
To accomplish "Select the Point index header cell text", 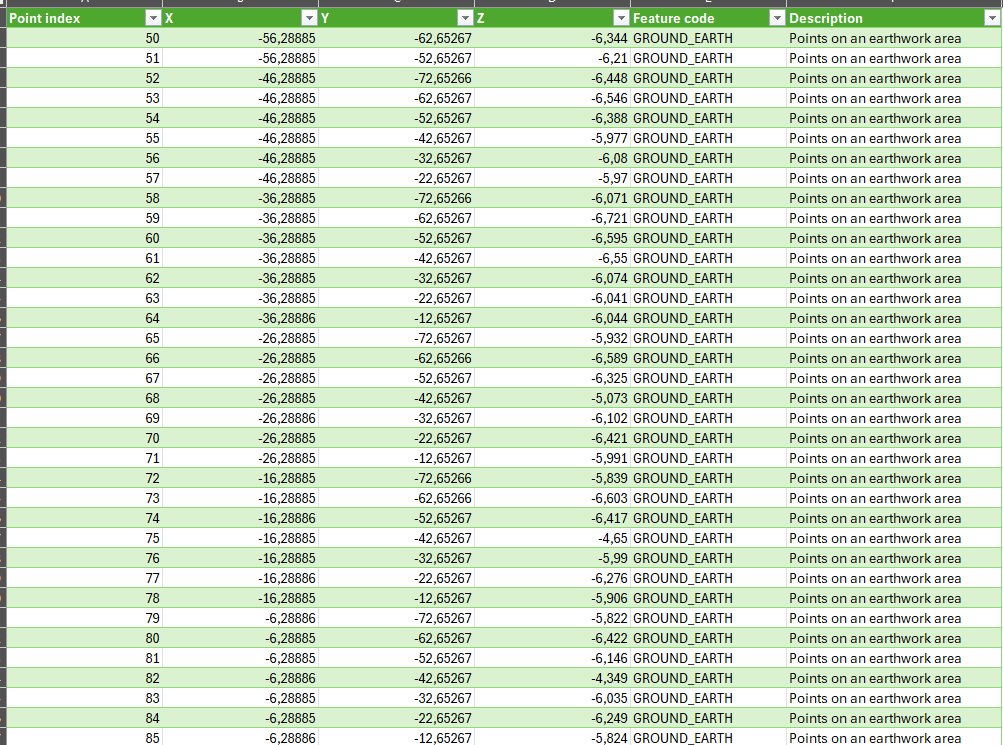I will click(45, 18).
